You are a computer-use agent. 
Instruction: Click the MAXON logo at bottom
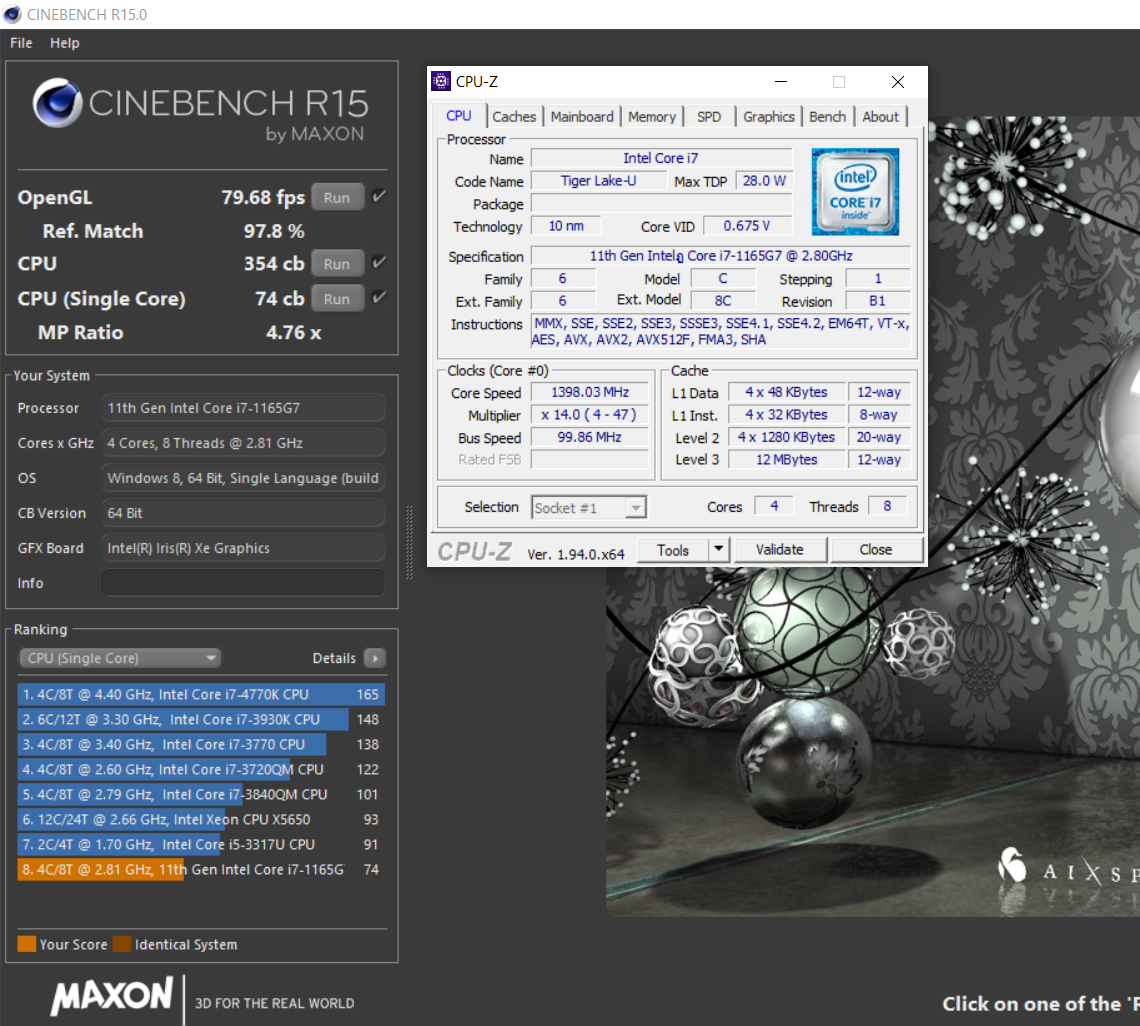tap(111, 996)
